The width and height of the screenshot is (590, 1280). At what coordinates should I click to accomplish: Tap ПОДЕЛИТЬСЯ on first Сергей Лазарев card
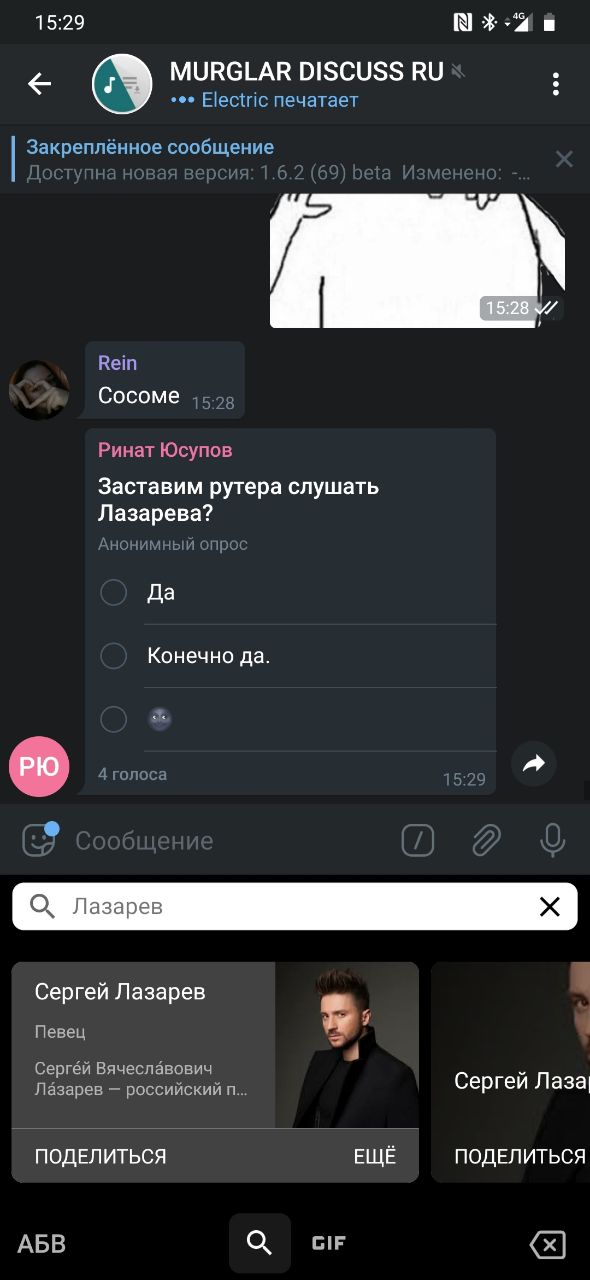tap(100, 1156)
